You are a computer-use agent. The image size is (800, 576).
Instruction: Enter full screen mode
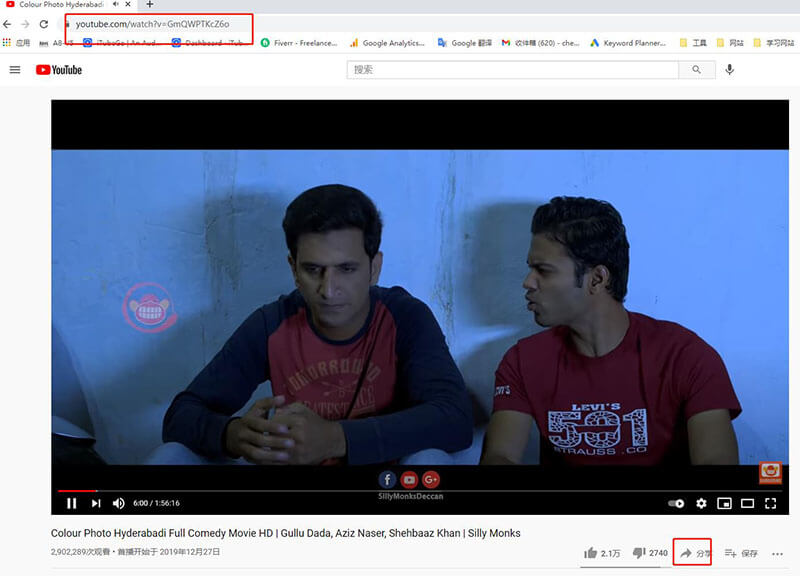[x=770, y=504]
